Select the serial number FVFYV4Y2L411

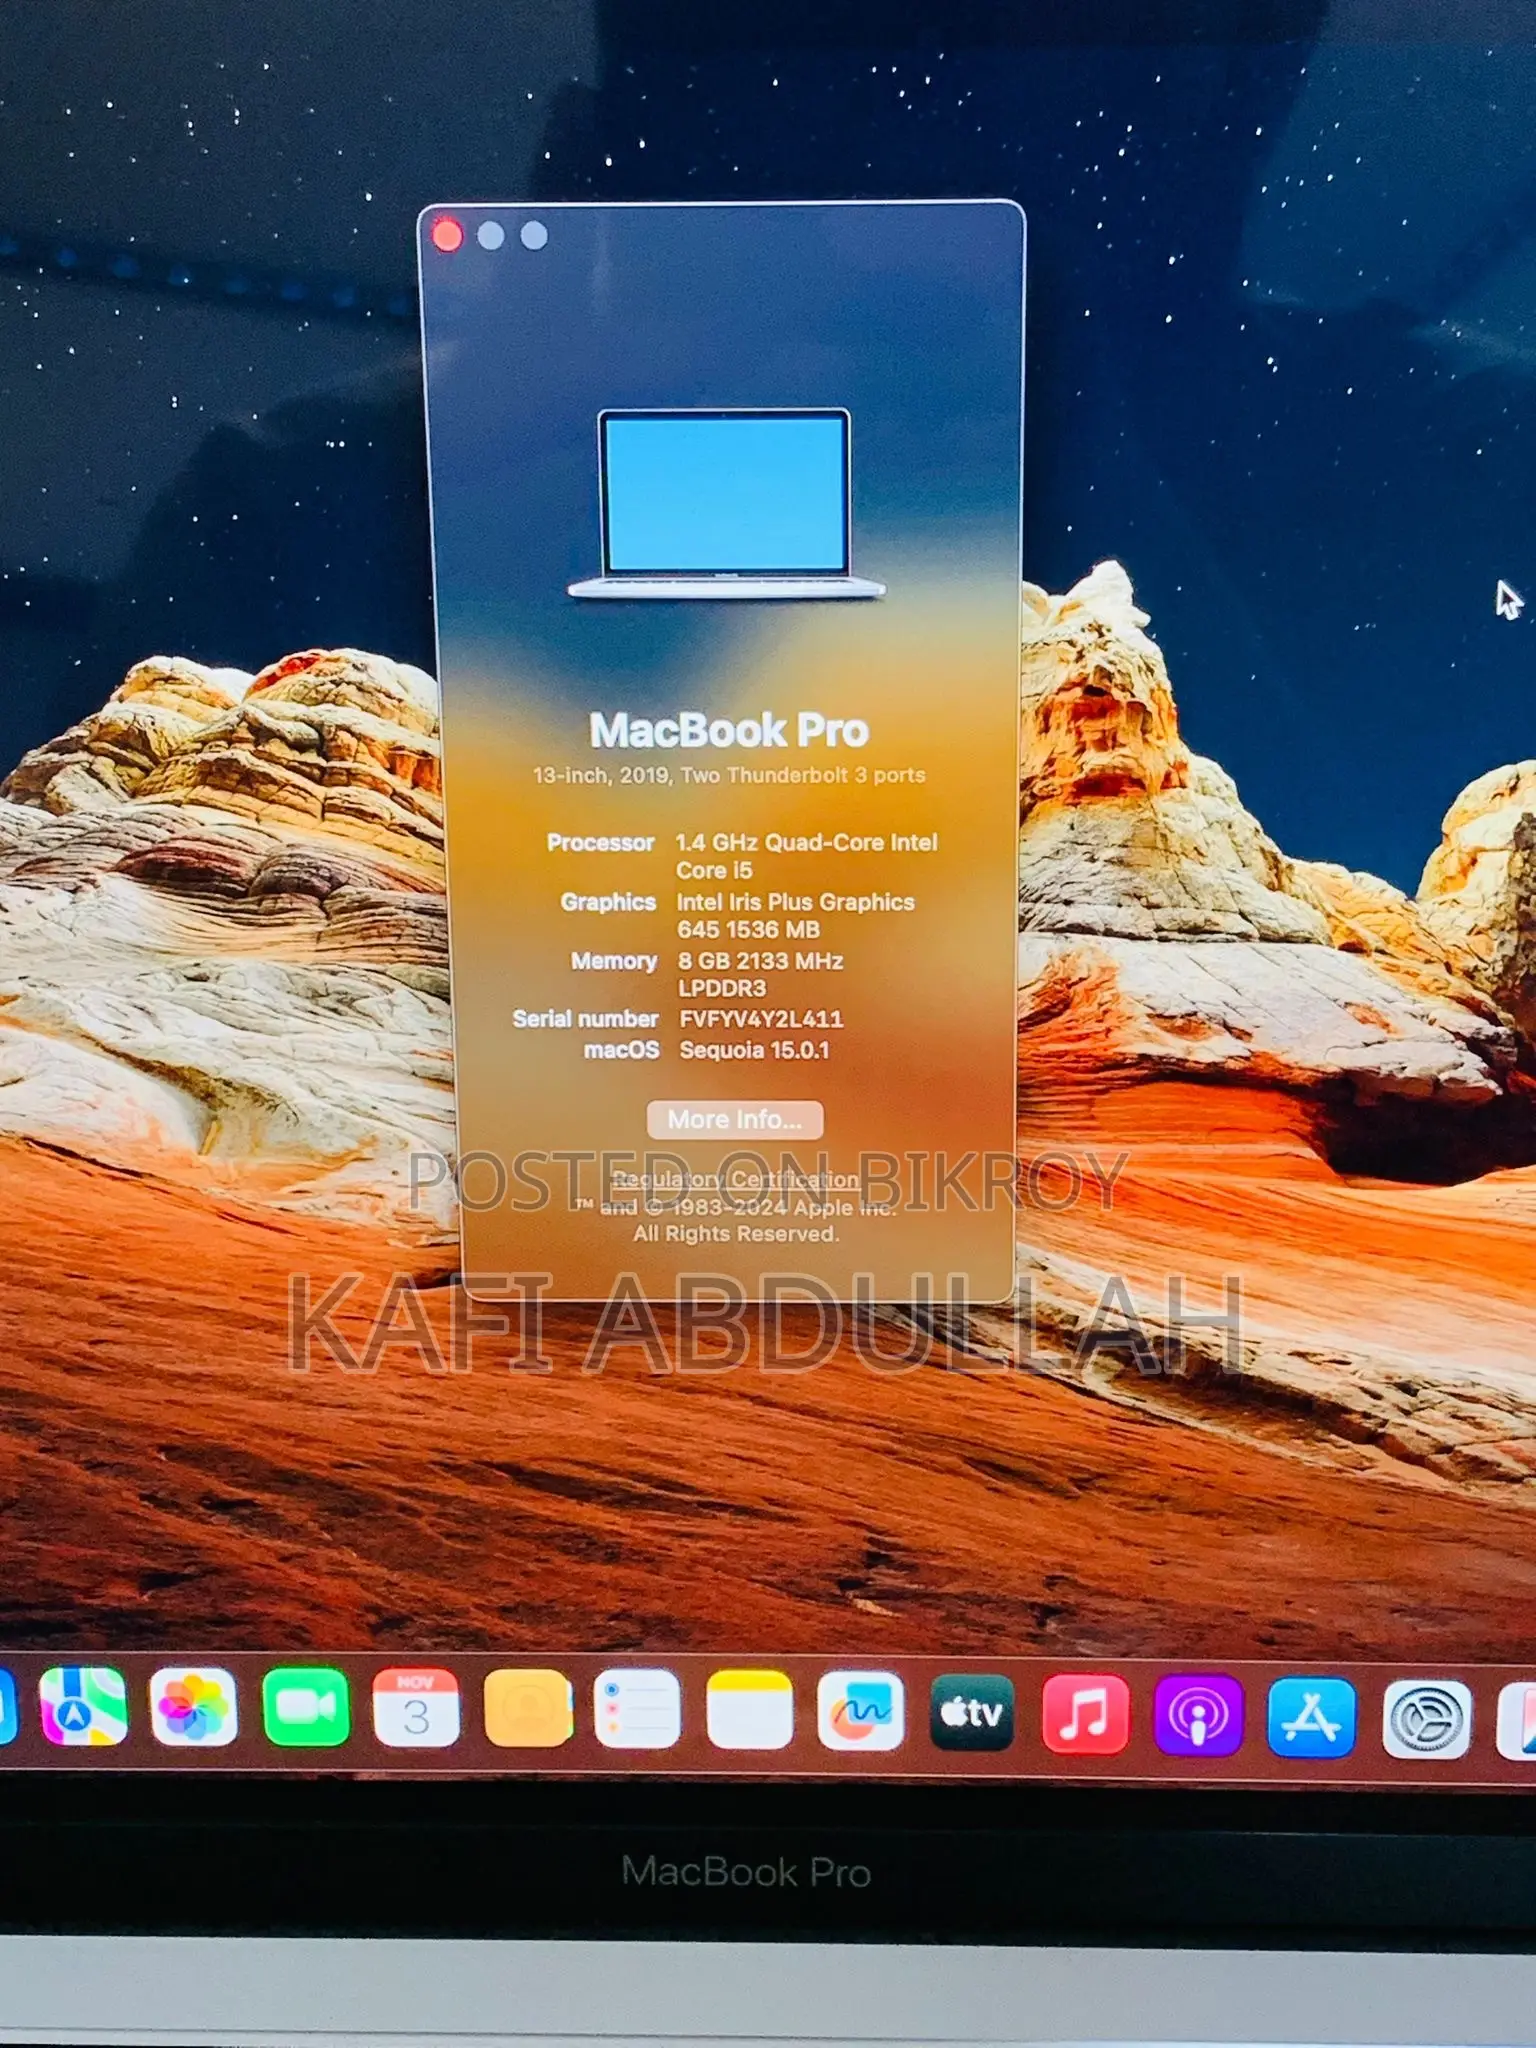pyautogui.click(x=761, y=1019)
